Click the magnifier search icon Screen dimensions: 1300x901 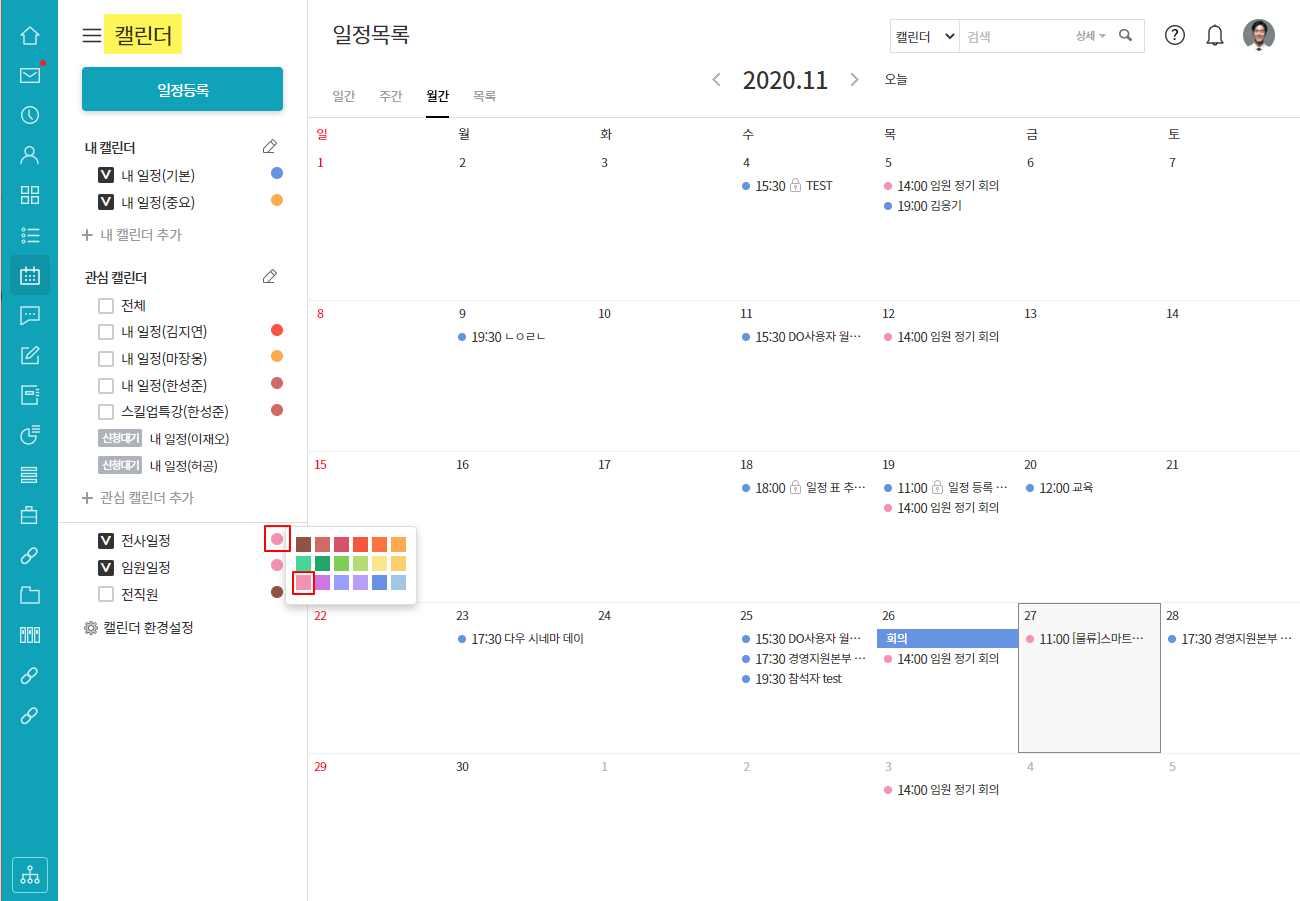pos(1126,36)
